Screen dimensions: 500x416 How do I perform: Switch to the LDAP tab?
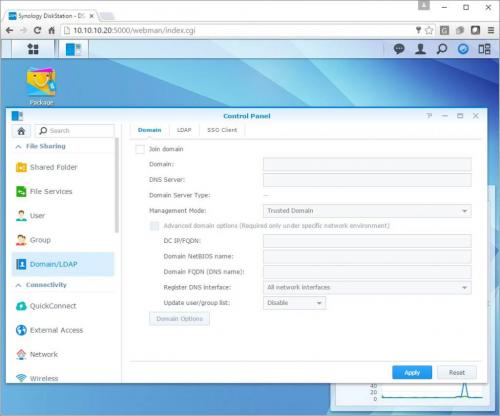click(184, 130)
